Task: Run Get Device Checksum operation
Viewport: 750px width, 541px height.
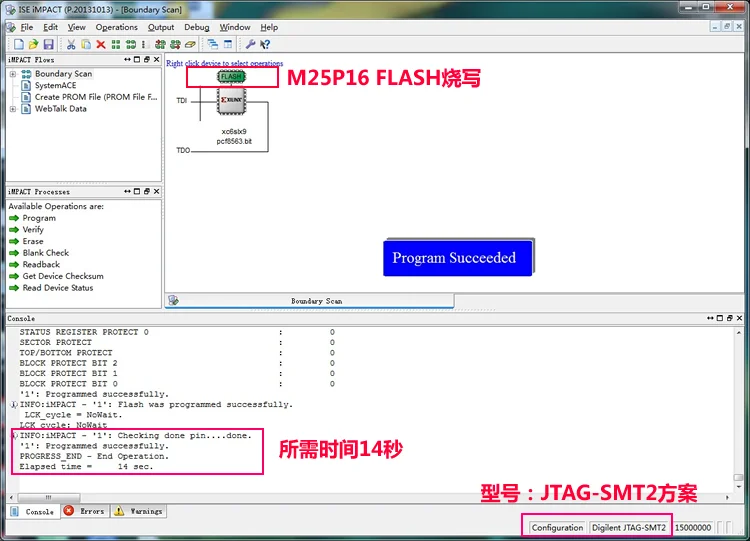Action: 63,276
